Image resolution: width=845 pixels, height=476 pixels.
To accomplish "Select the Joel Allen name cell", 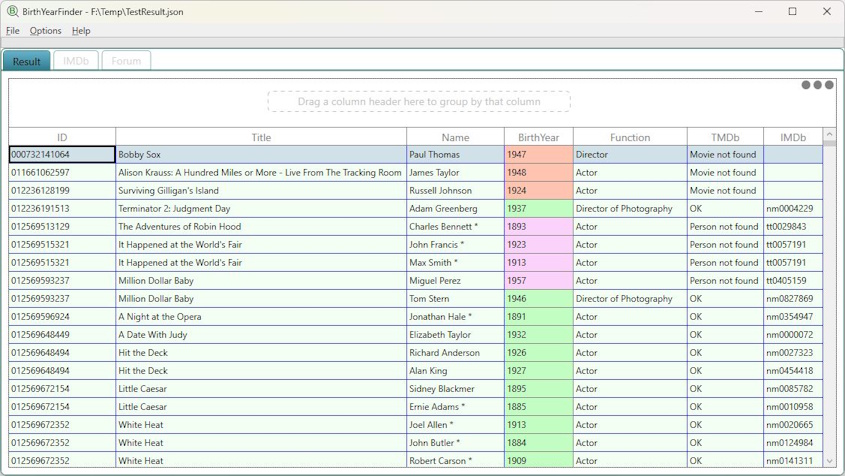I will tap(455, 425).
